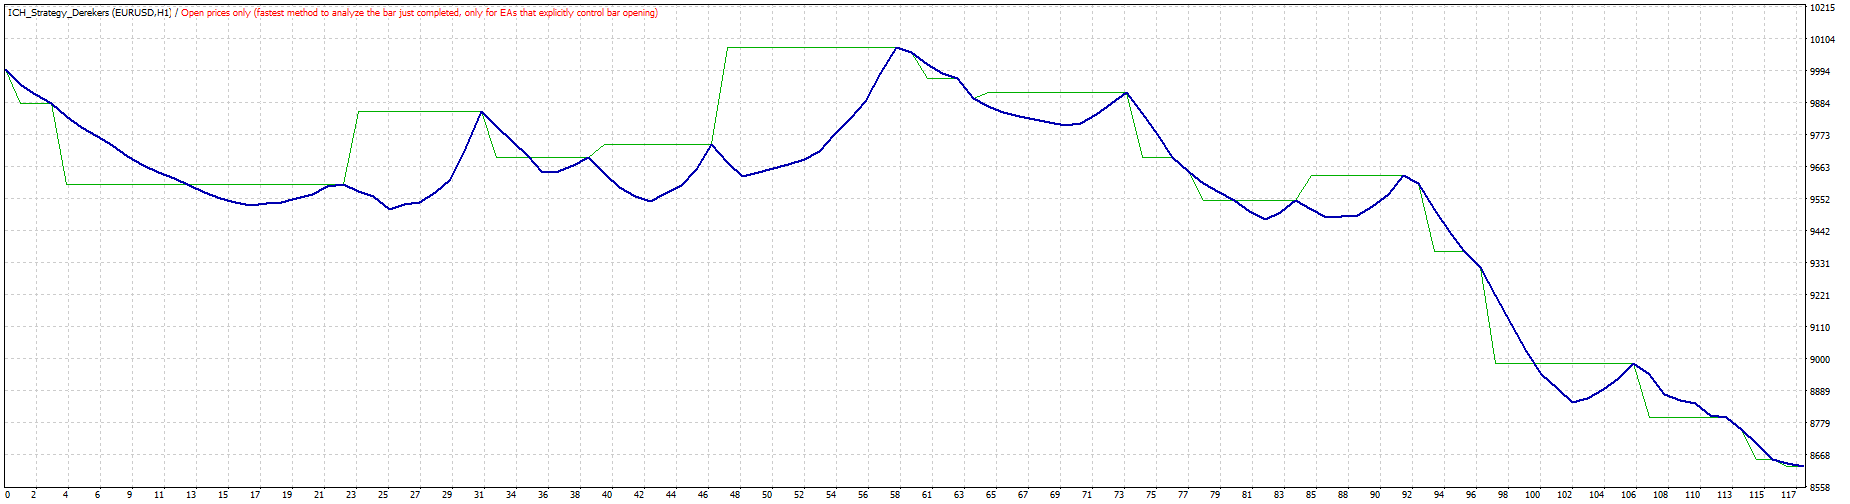Select trade number 110 on the bottom axis

click(1693, 495)
